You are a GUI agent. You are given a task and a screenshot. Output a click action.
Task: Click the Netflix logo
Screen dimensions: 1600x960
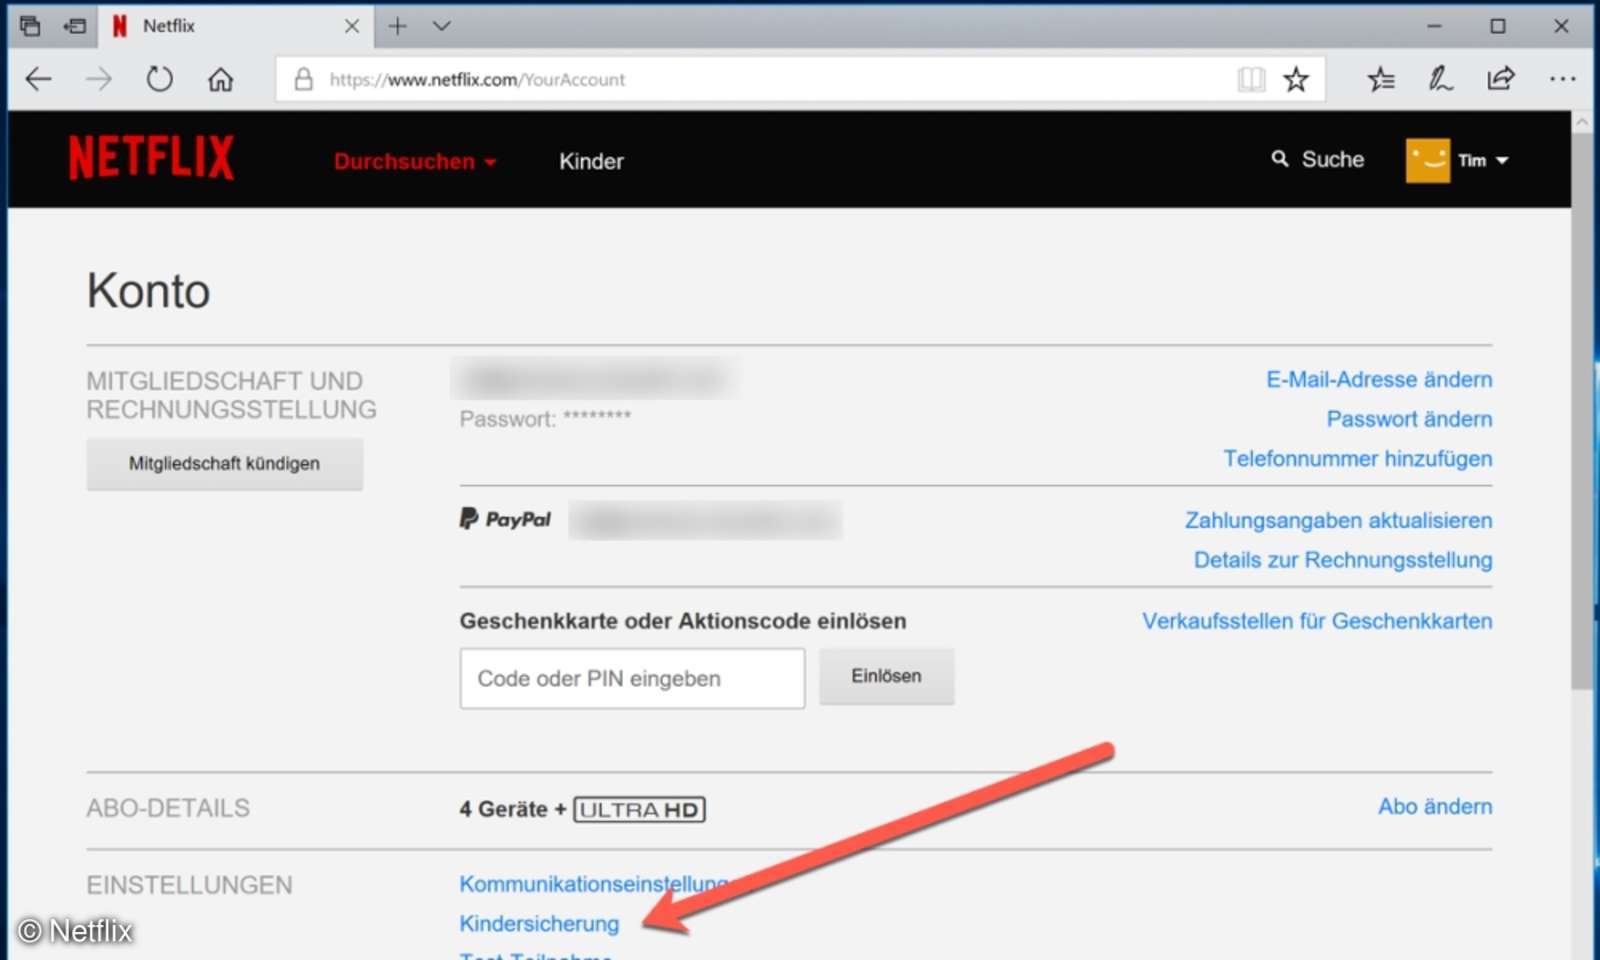click(x=151, y=157)
